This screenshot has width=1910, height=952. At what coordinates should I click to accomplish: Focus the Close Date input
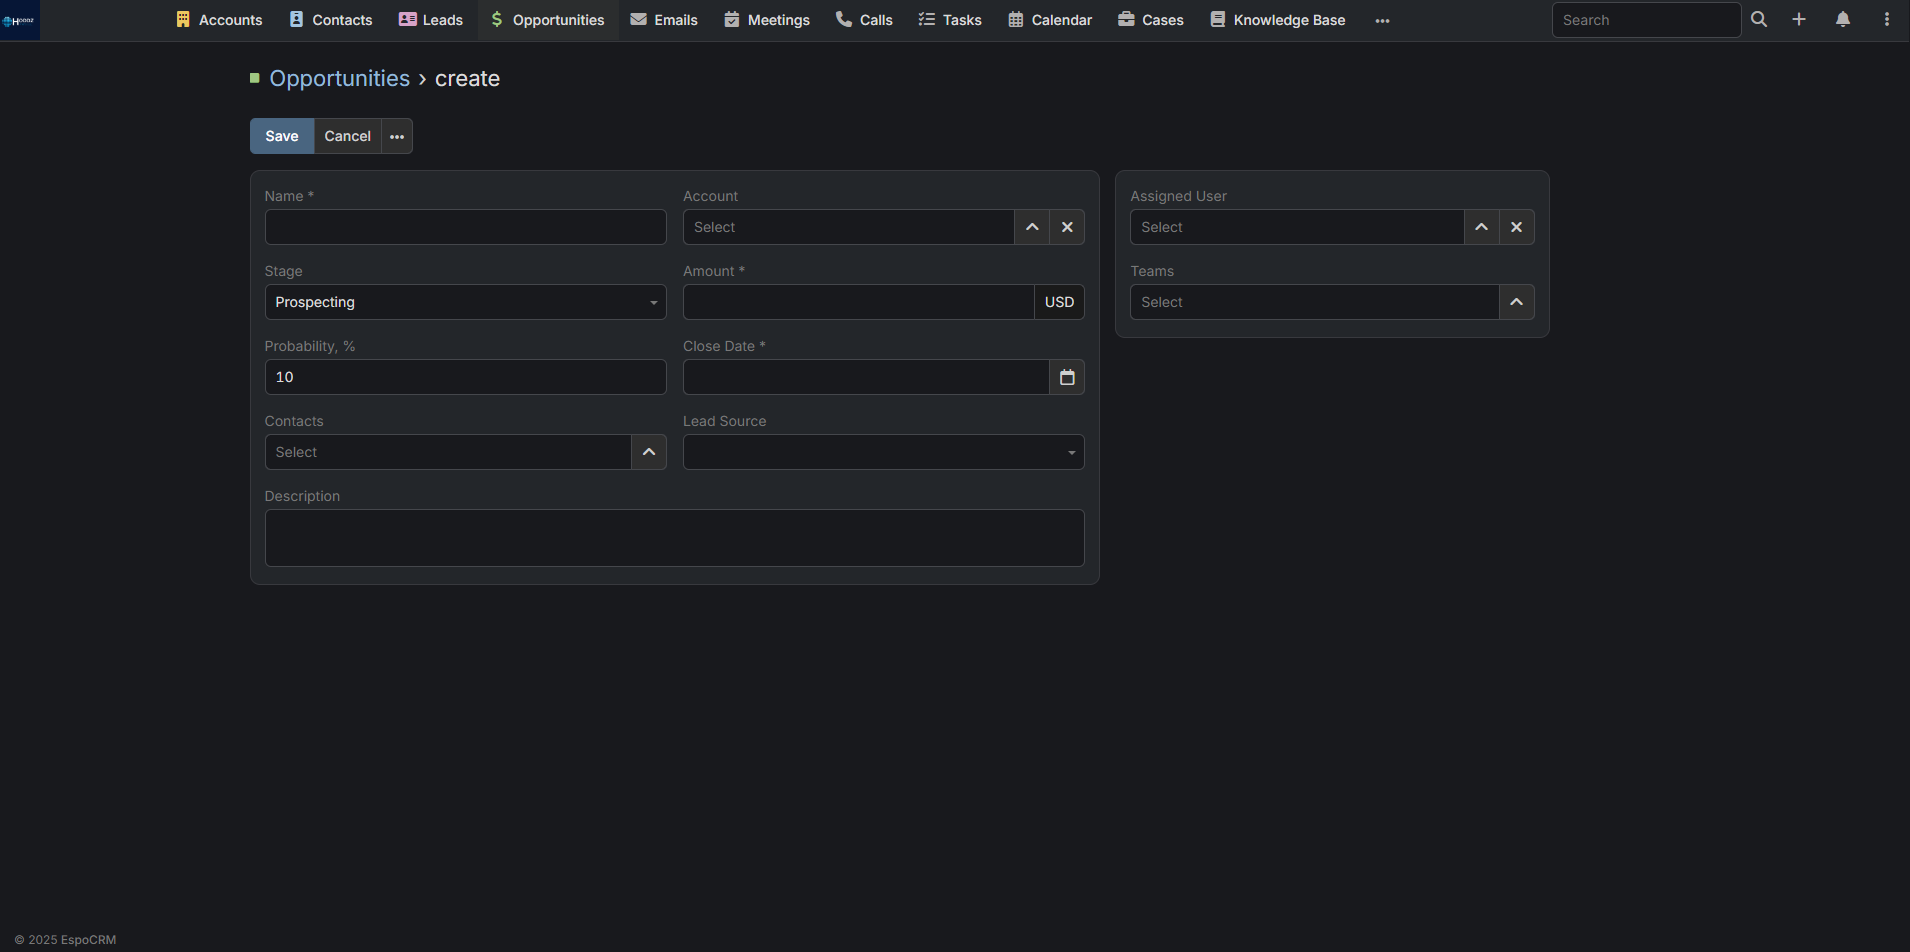tap(866, 377)
